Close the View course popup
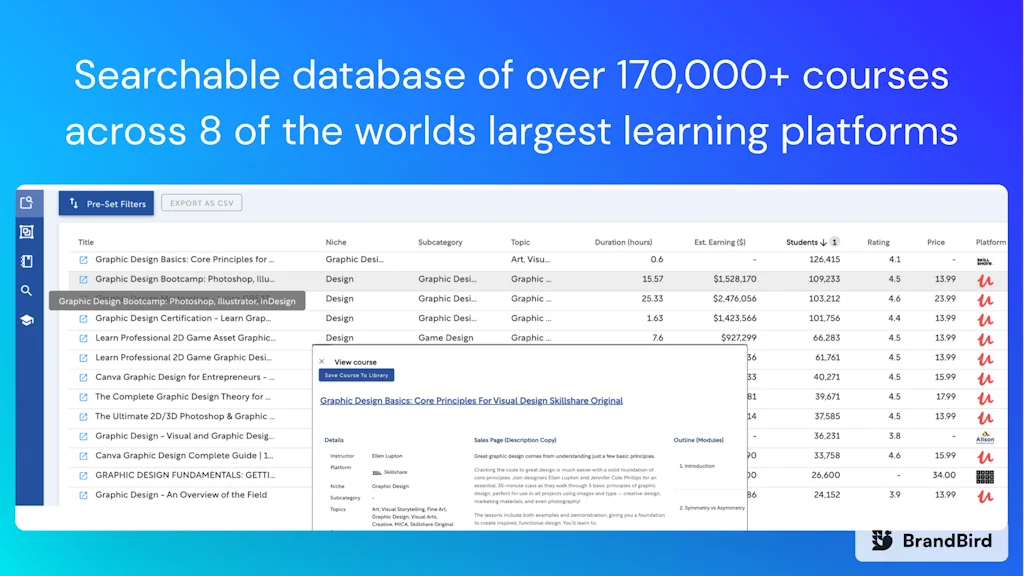Image resolution: width=1024 pixels, height=576 pixels. [x=321, y=361]
